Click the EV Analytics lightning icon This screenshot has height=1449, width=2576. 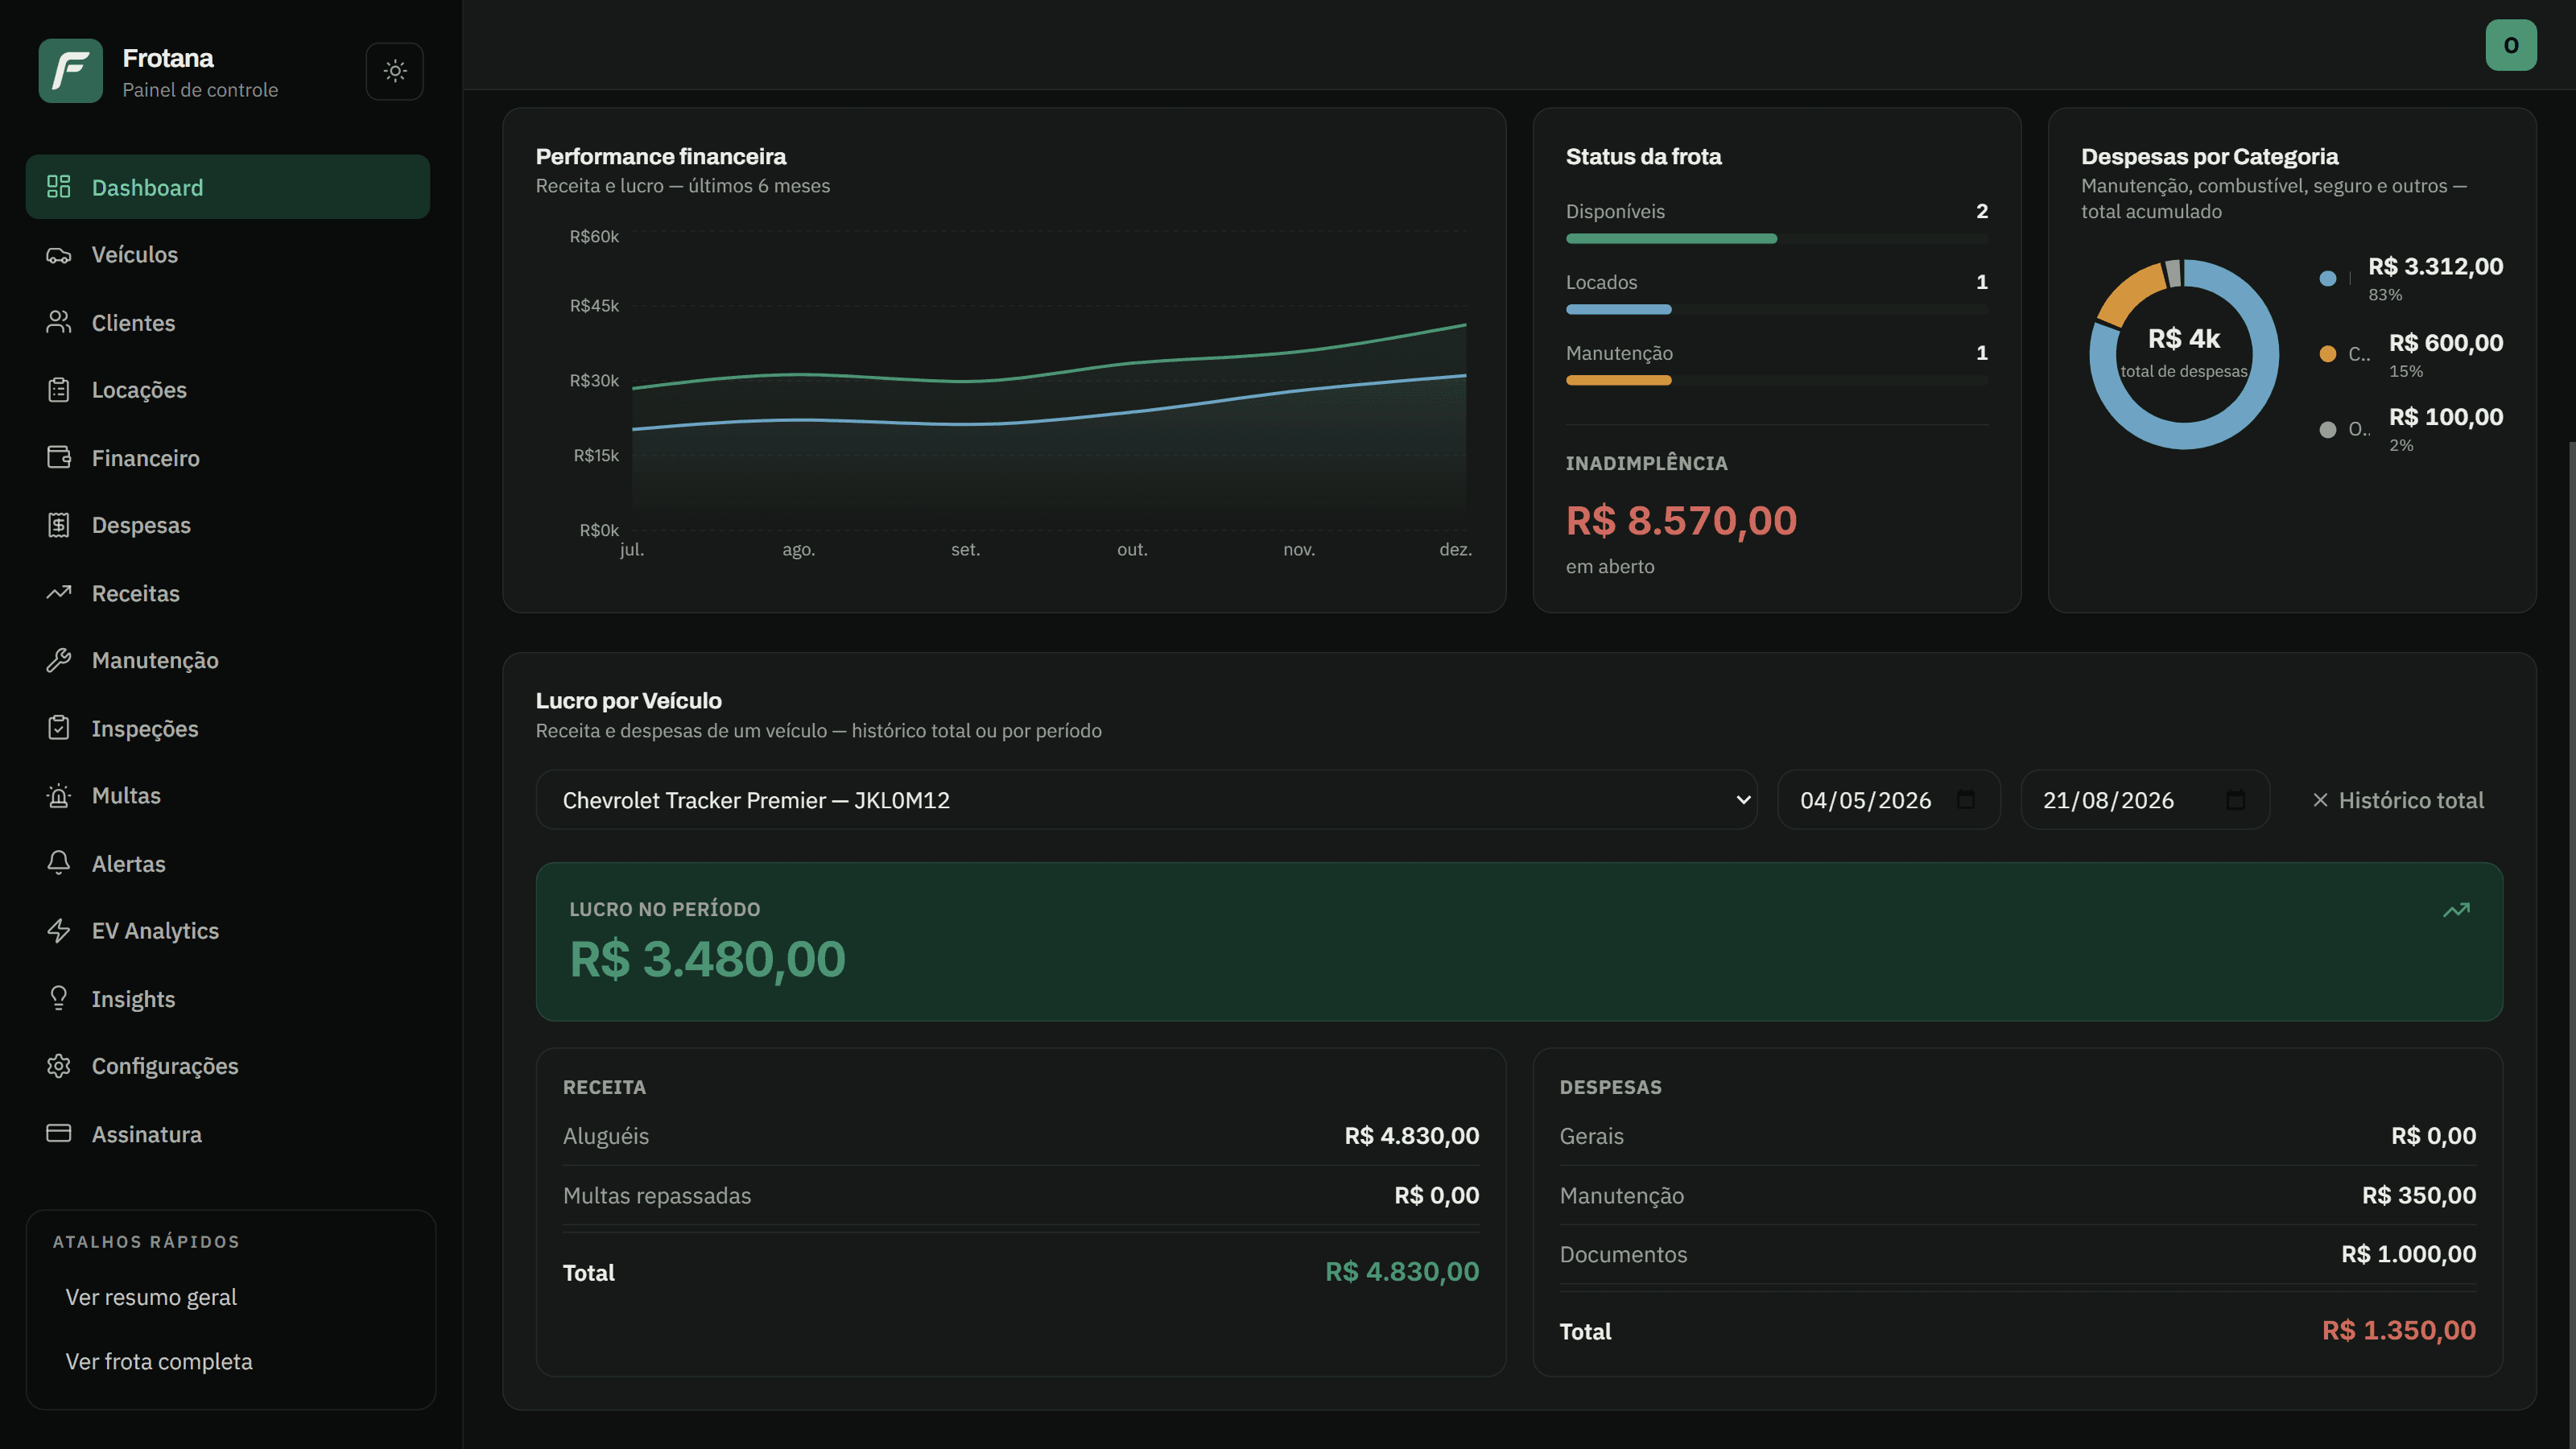tap(59, 931)
